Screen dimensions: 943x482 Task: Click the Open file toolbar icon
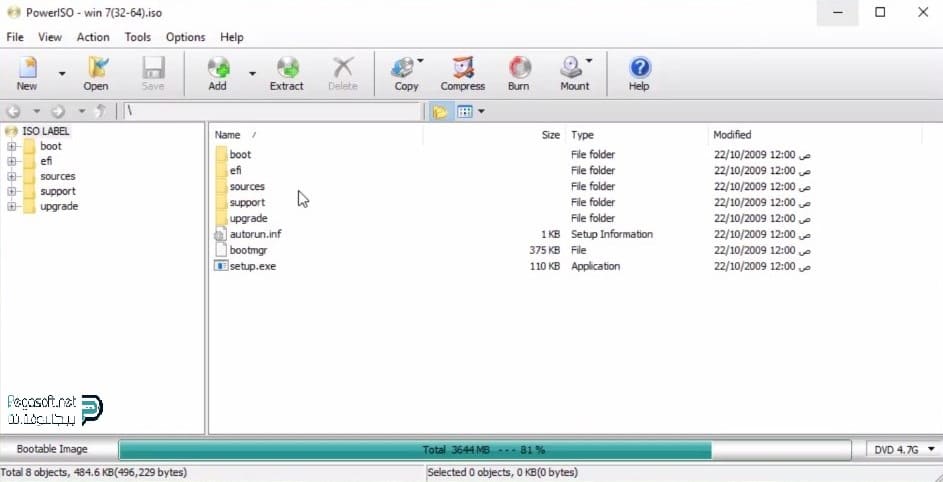[x=97, y=67]
